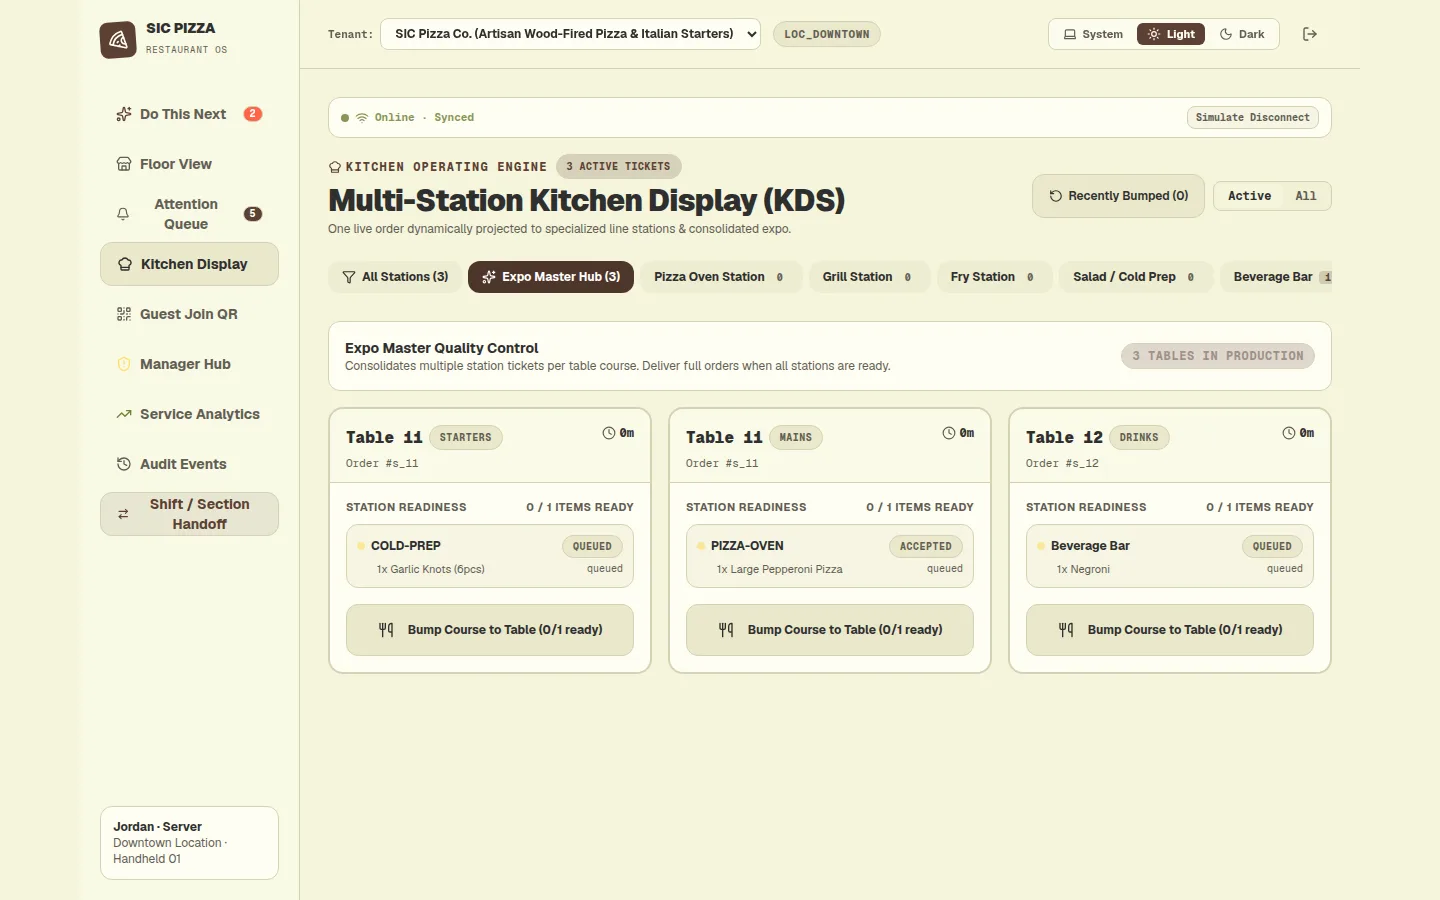Click Simulate Disconnect button
Screen dimensions: 1440x900
(x=1253, y=117)
